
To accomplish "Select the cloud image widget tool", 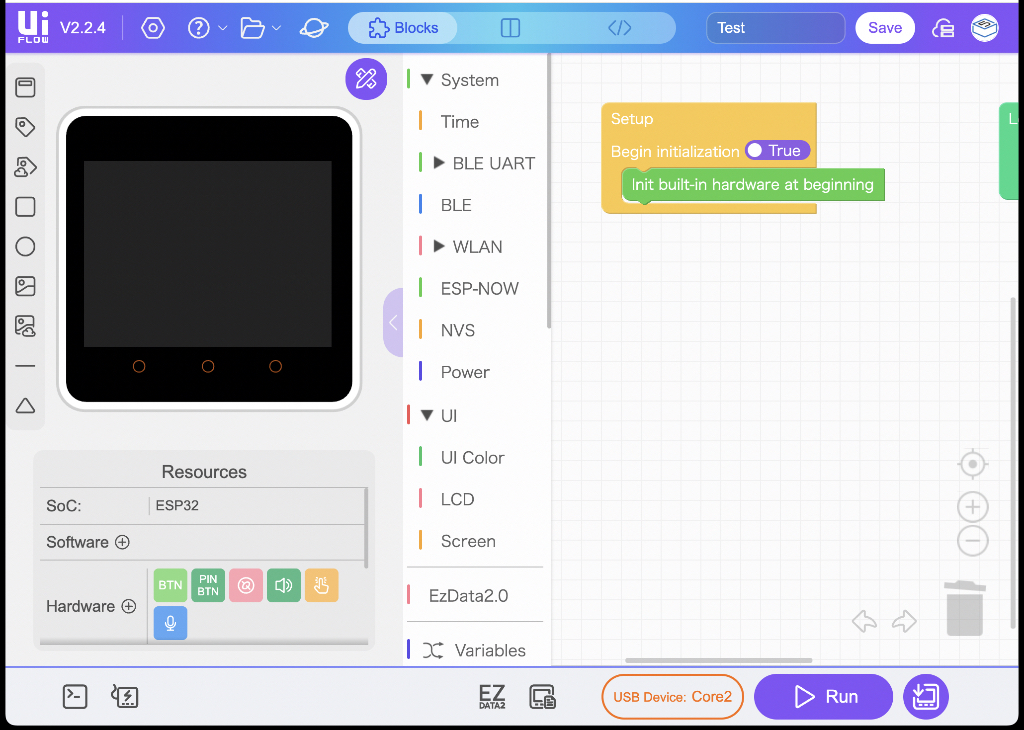I will pos(25,326).
